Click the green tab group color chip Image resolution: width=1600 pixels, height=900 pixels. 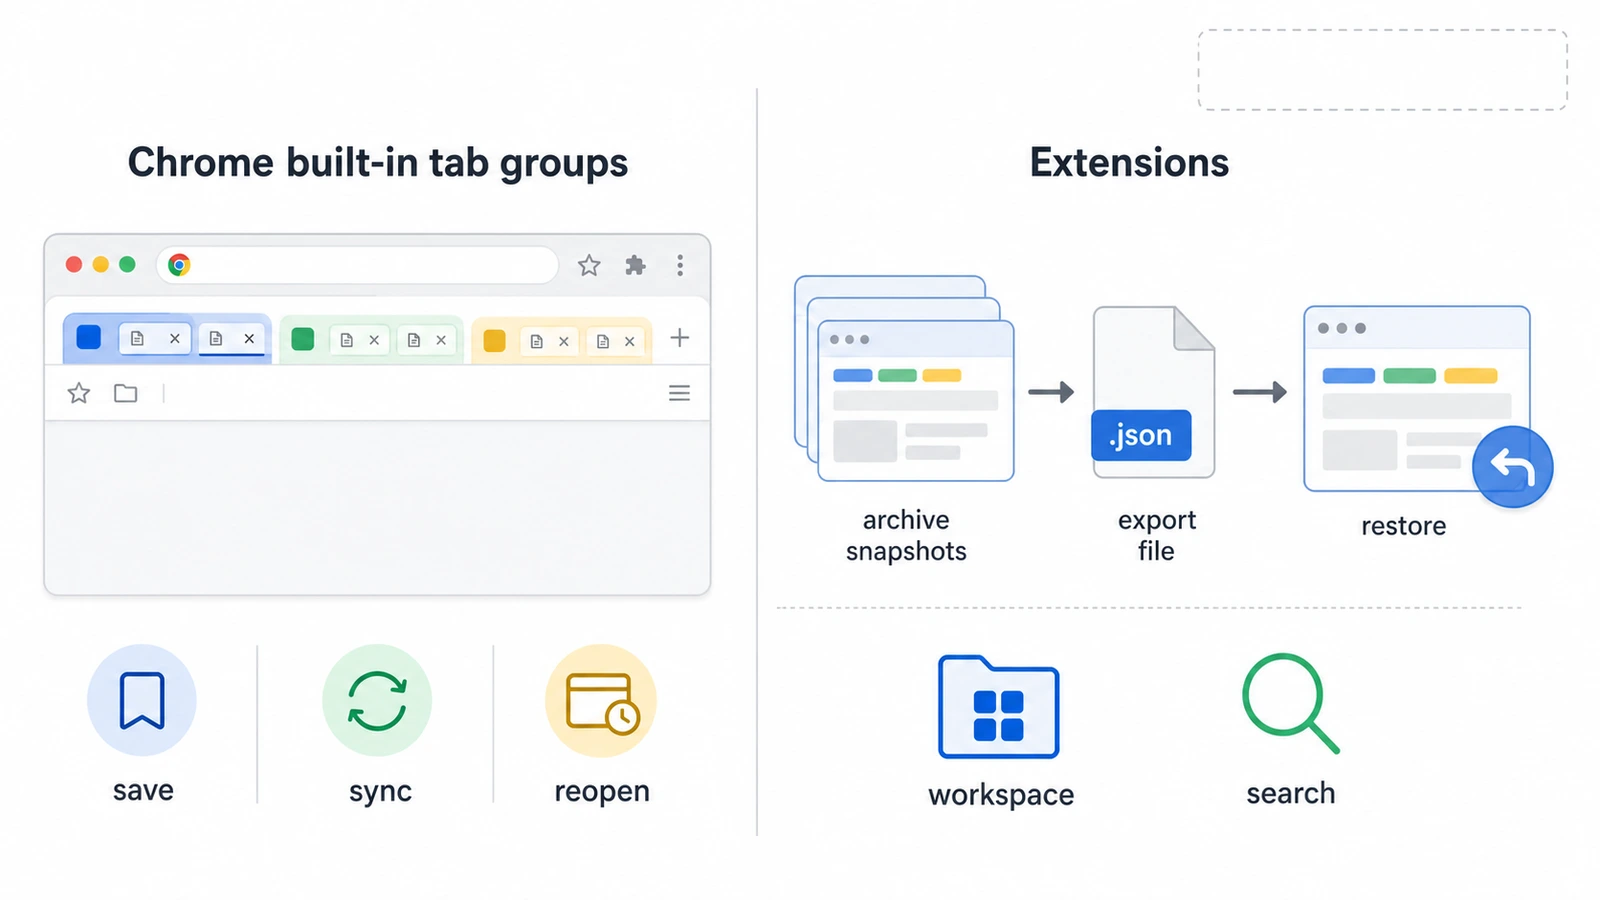tap(303, 339)
